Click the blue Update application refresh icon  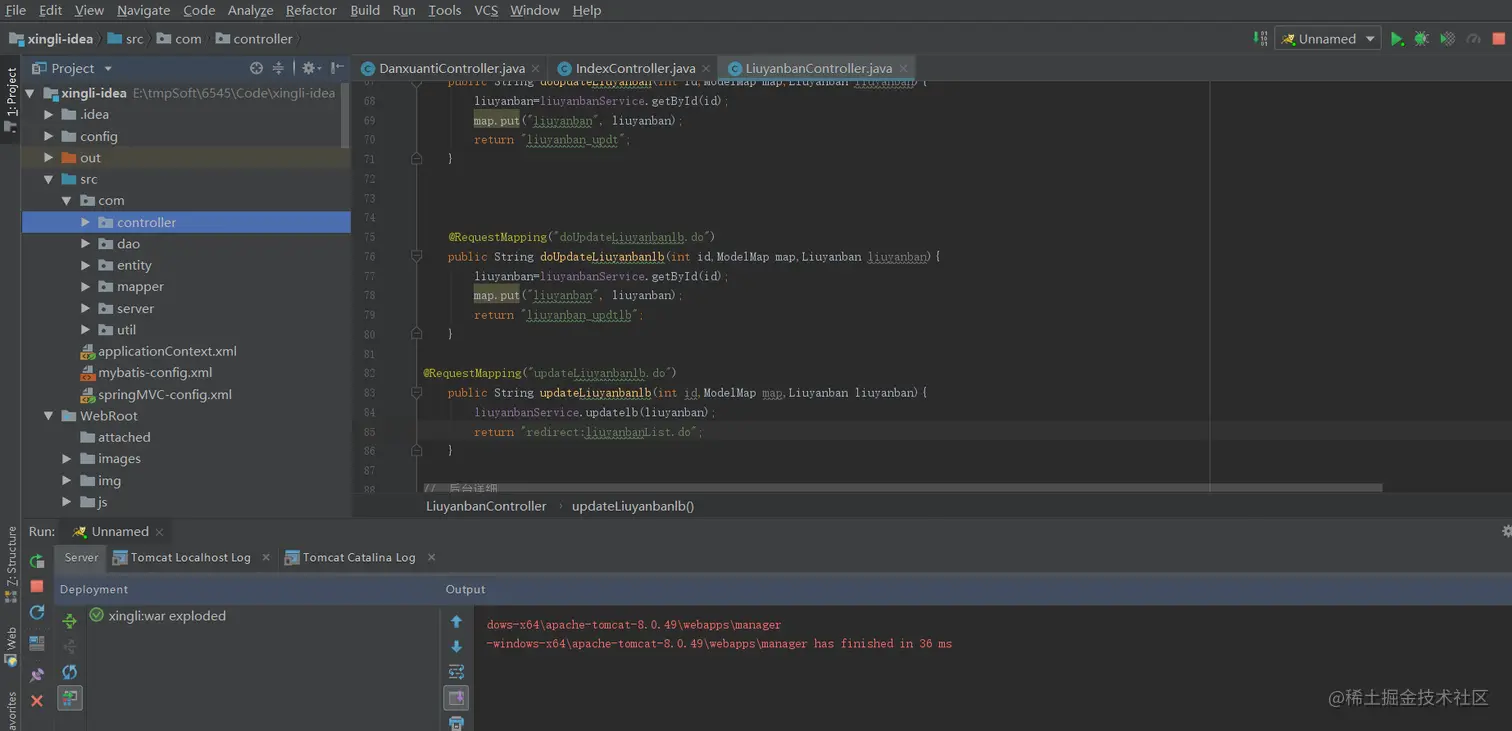(x=37, y=611)
